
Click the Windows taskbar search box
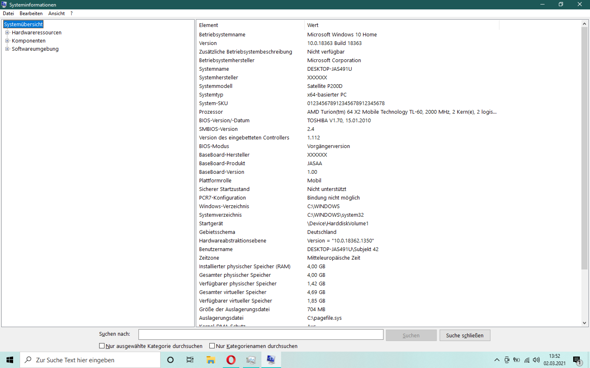click(90, 360)
